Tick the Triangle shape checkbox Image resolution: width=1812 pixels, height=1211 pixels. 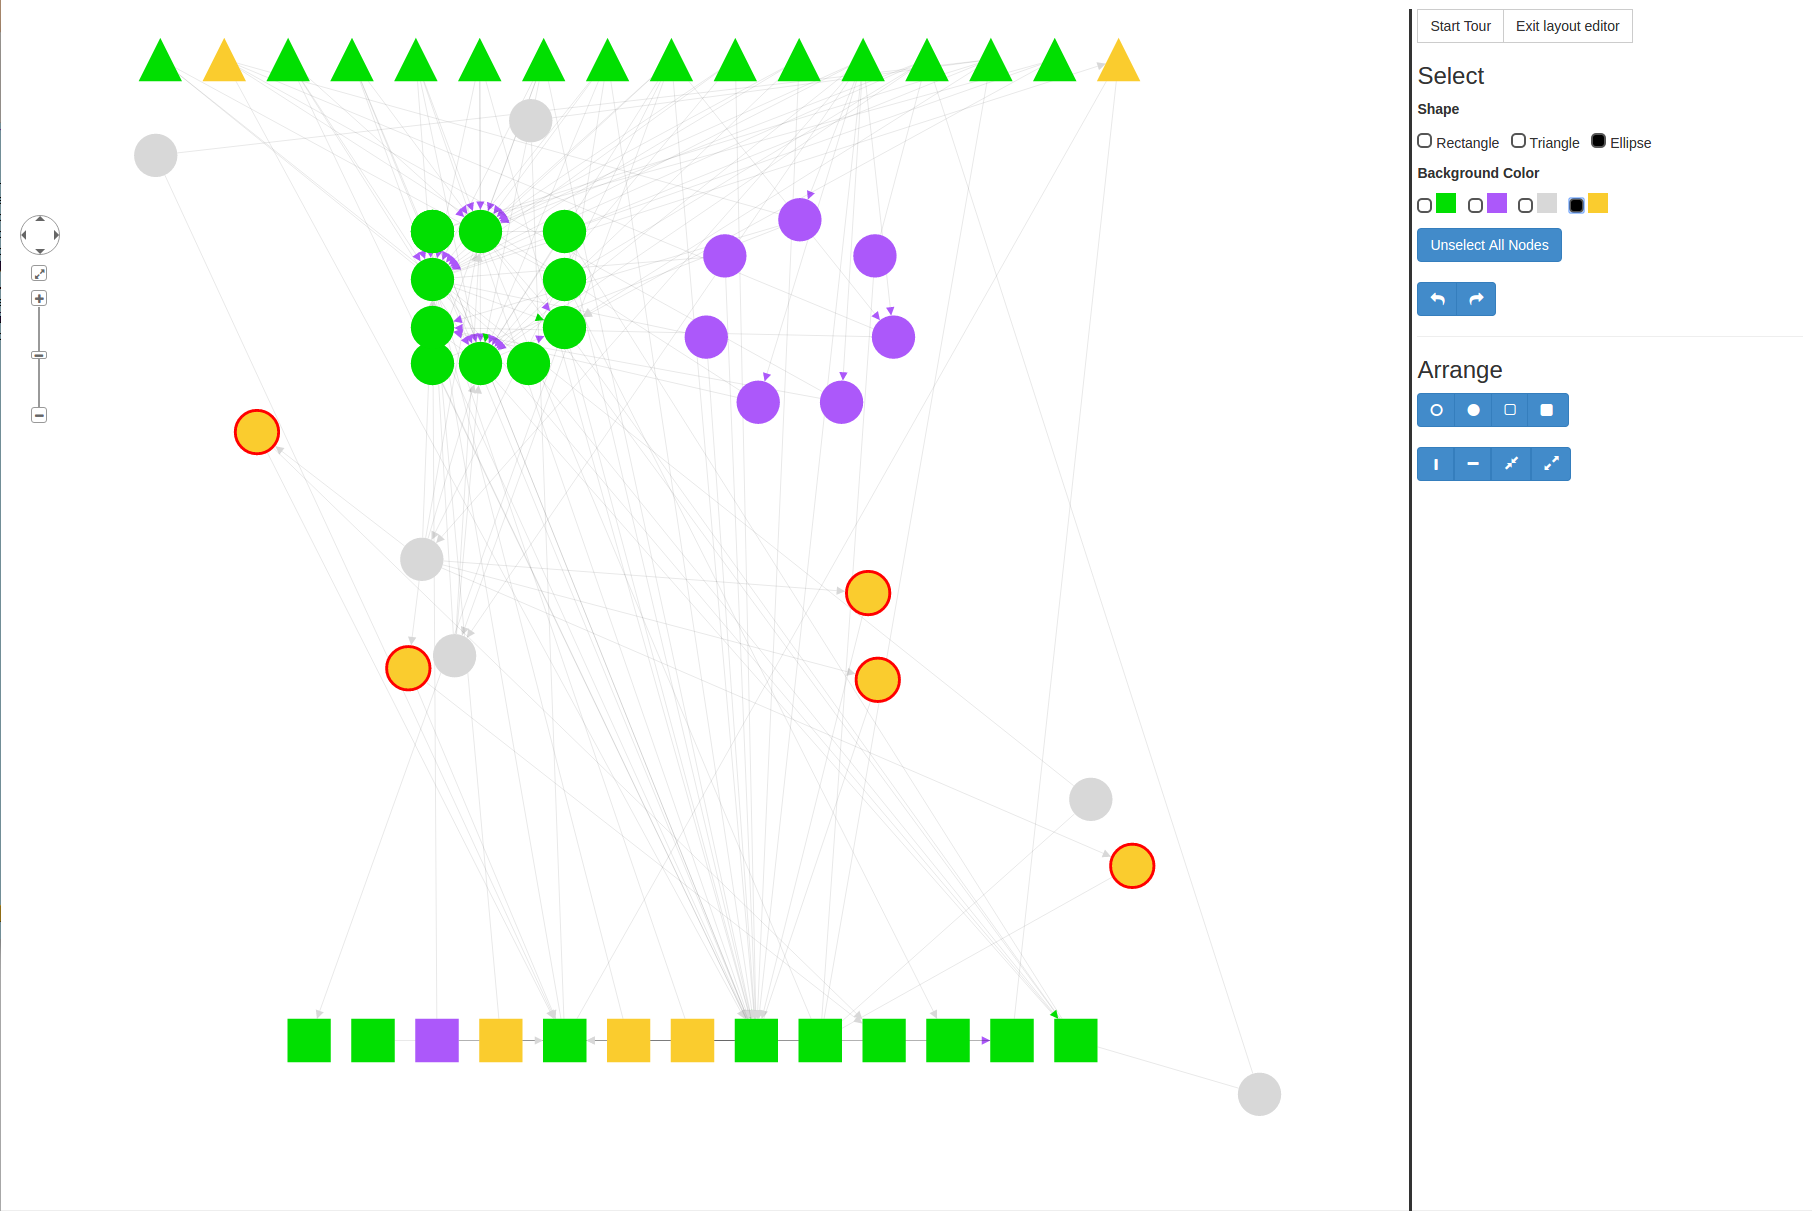(1518, 141)
